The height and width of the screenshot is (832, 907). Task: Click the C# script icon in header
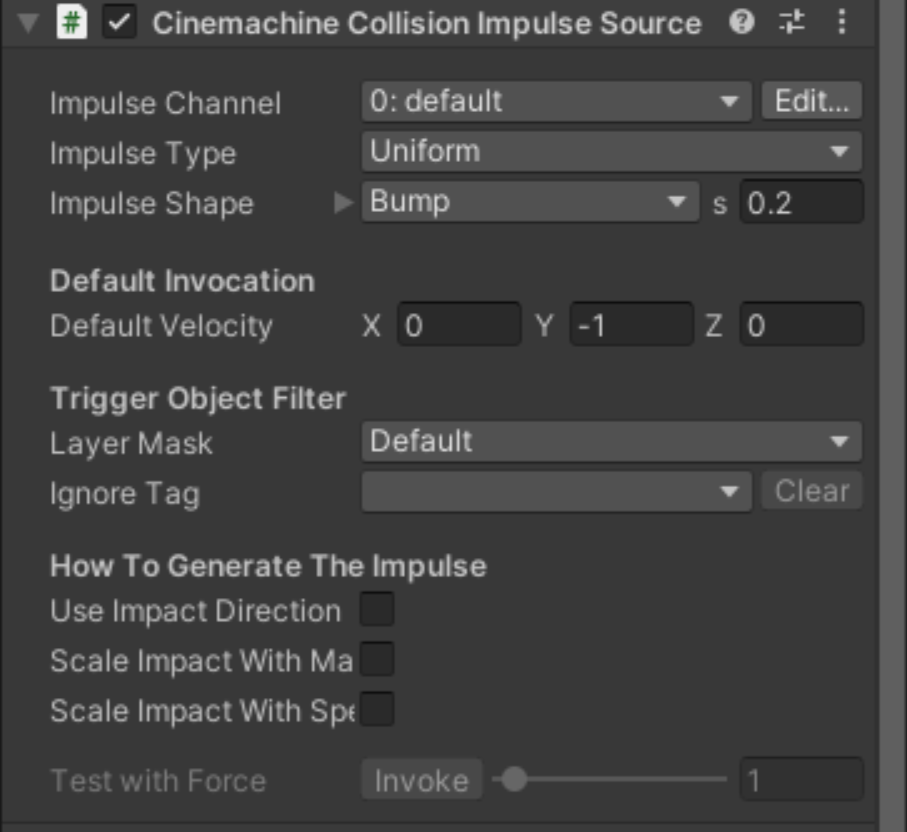(x=72, y=23)
